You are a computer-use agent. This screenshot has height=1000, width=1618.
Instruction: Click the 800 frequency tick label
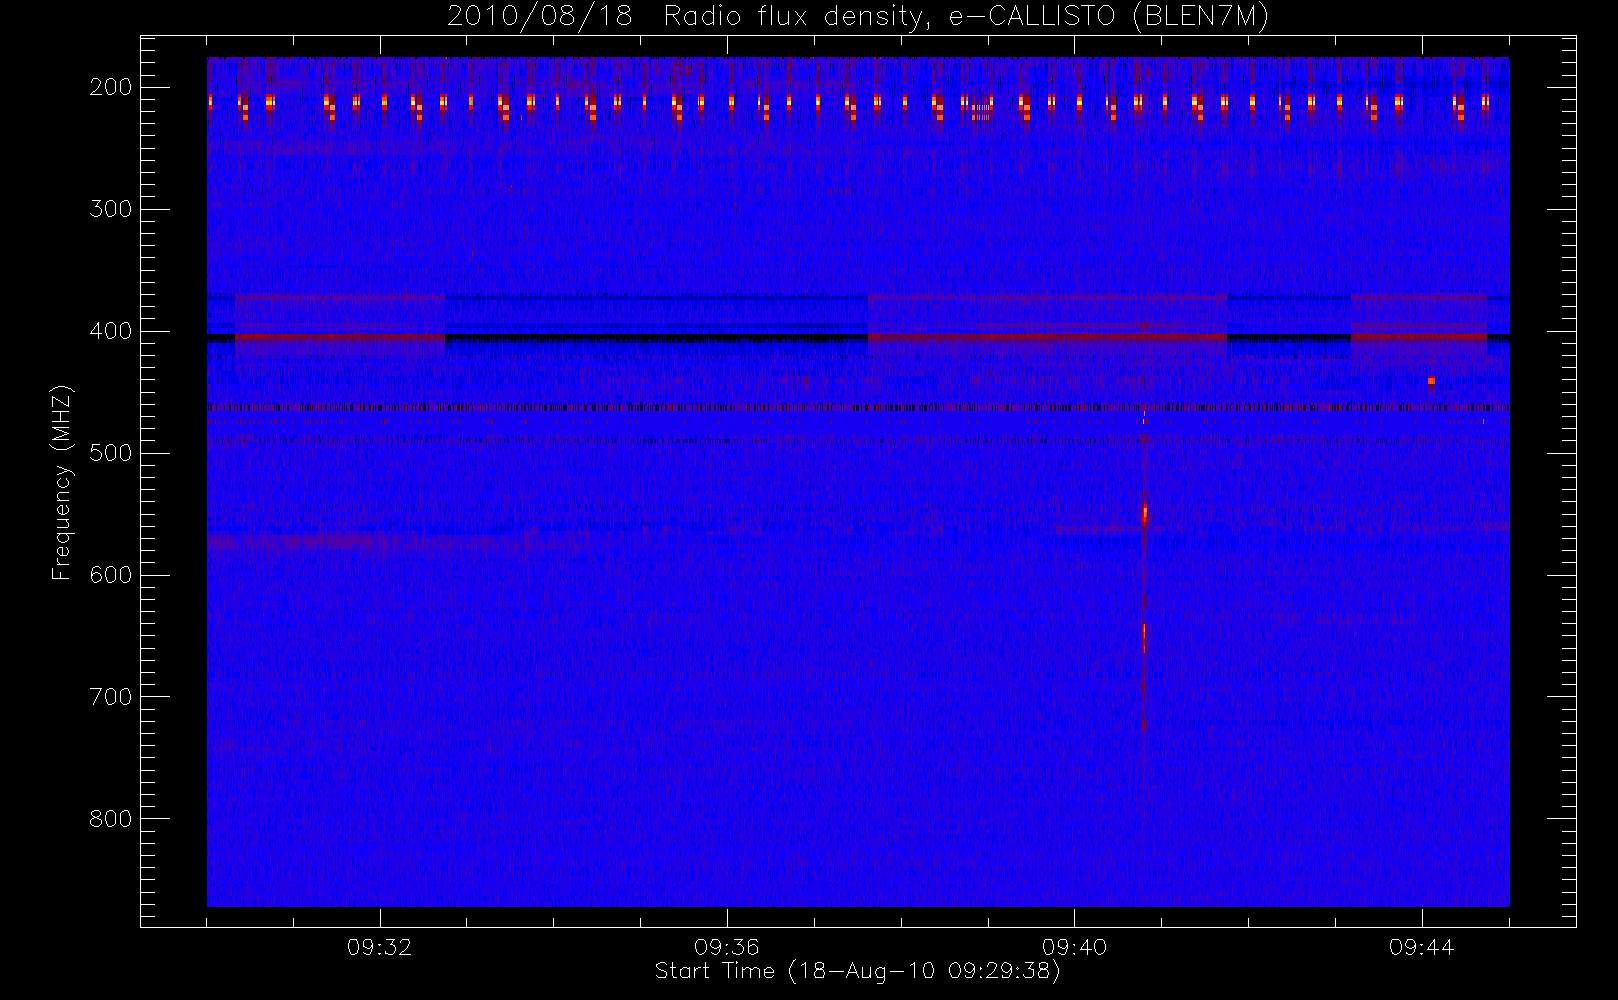coord(111,819)
